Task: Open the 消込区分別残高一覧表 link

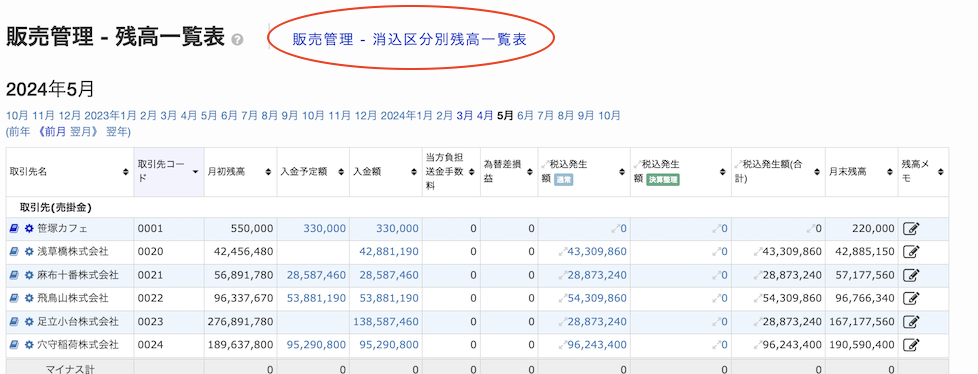Action: point(410,40)
